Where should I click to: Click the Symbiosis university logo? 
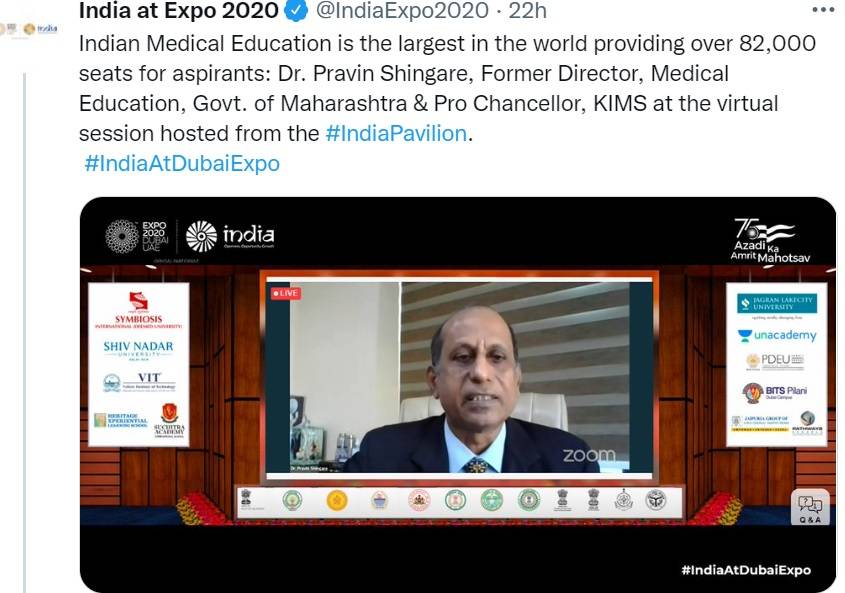(138, 311)
